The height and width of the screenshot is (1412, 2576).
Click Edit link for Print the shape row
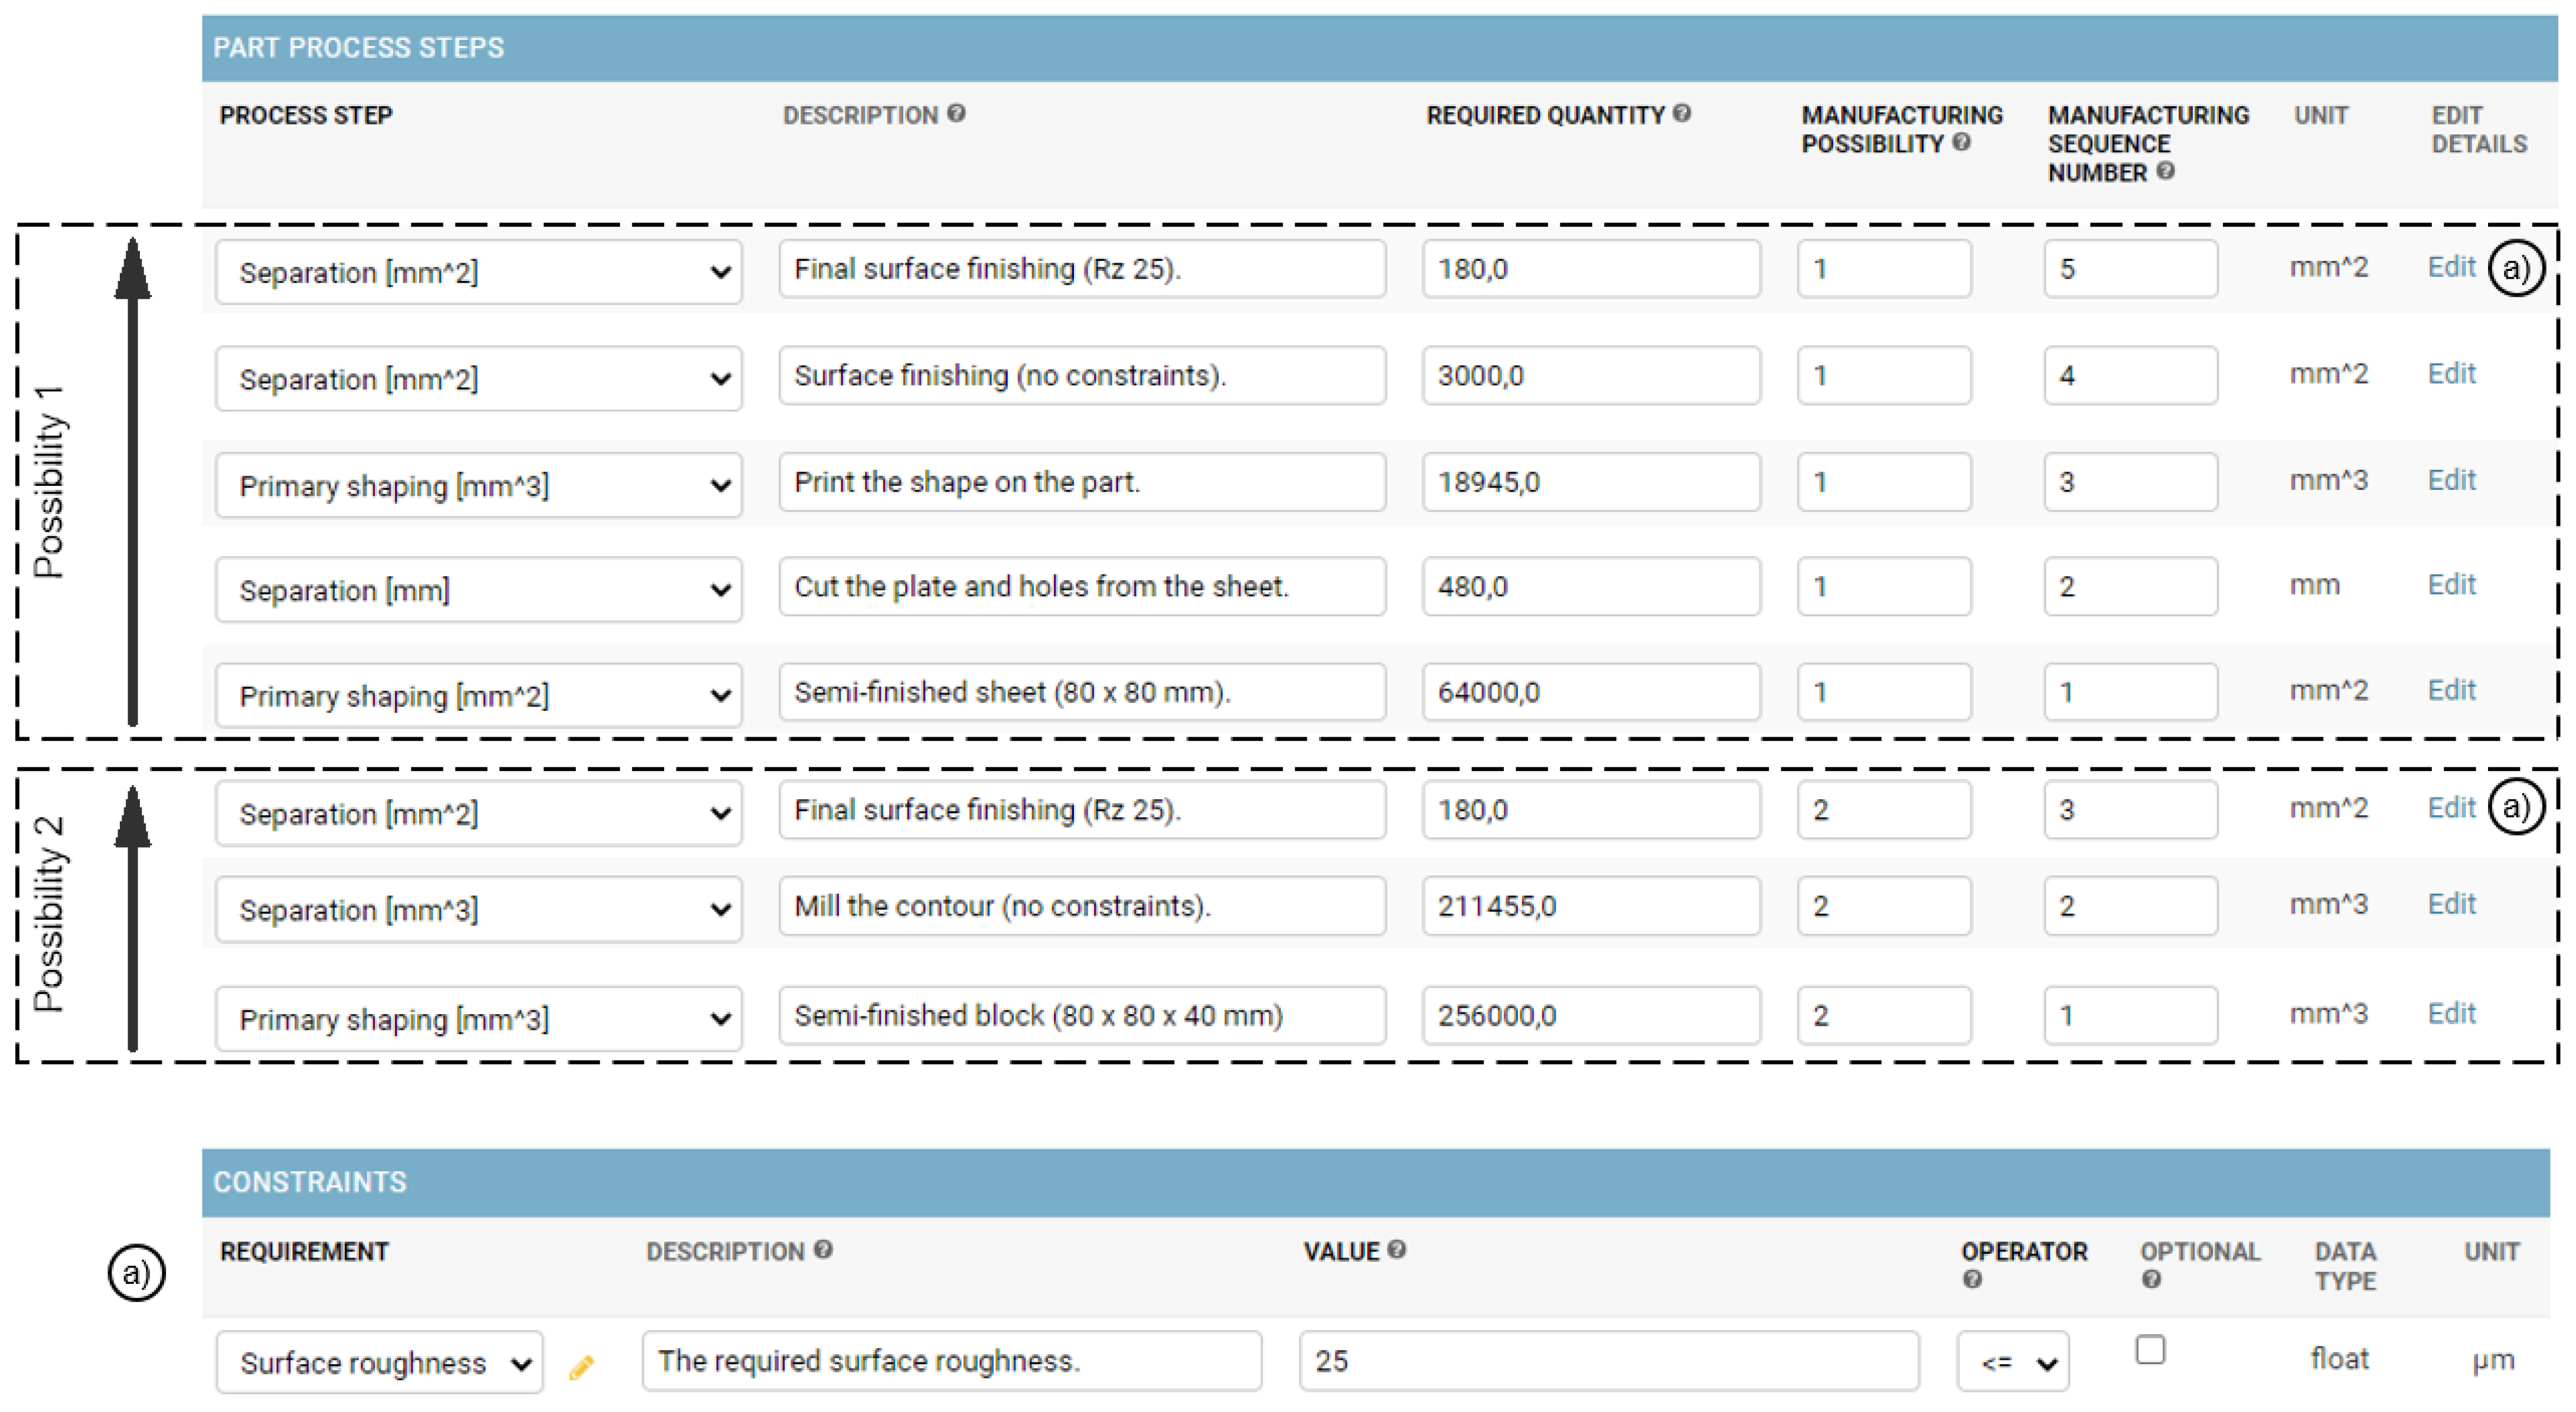pos(2451,481)
